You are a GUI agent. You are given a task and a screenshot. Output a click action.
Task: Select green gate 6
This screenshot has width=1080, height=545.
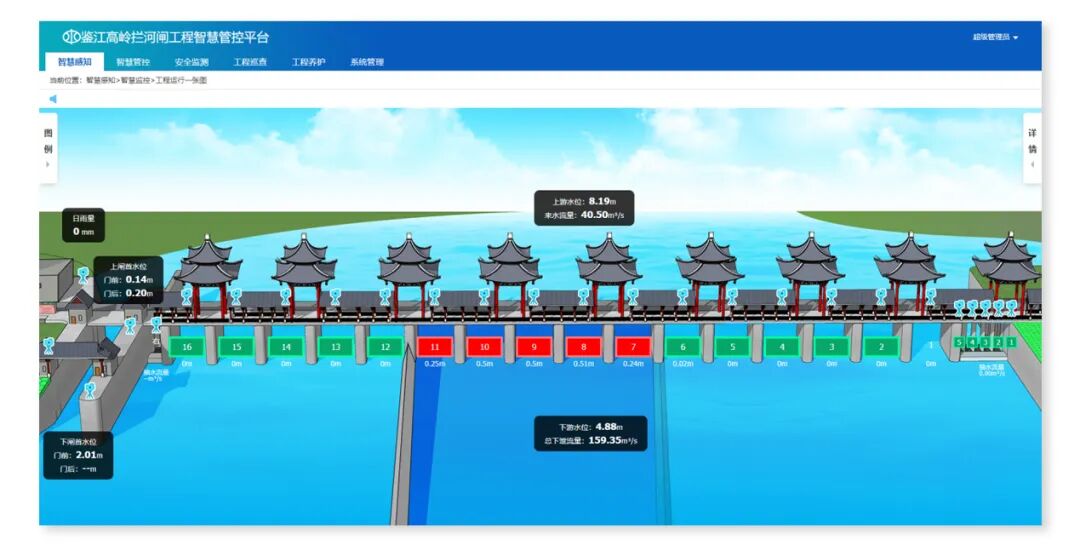(x=683, y=347)
